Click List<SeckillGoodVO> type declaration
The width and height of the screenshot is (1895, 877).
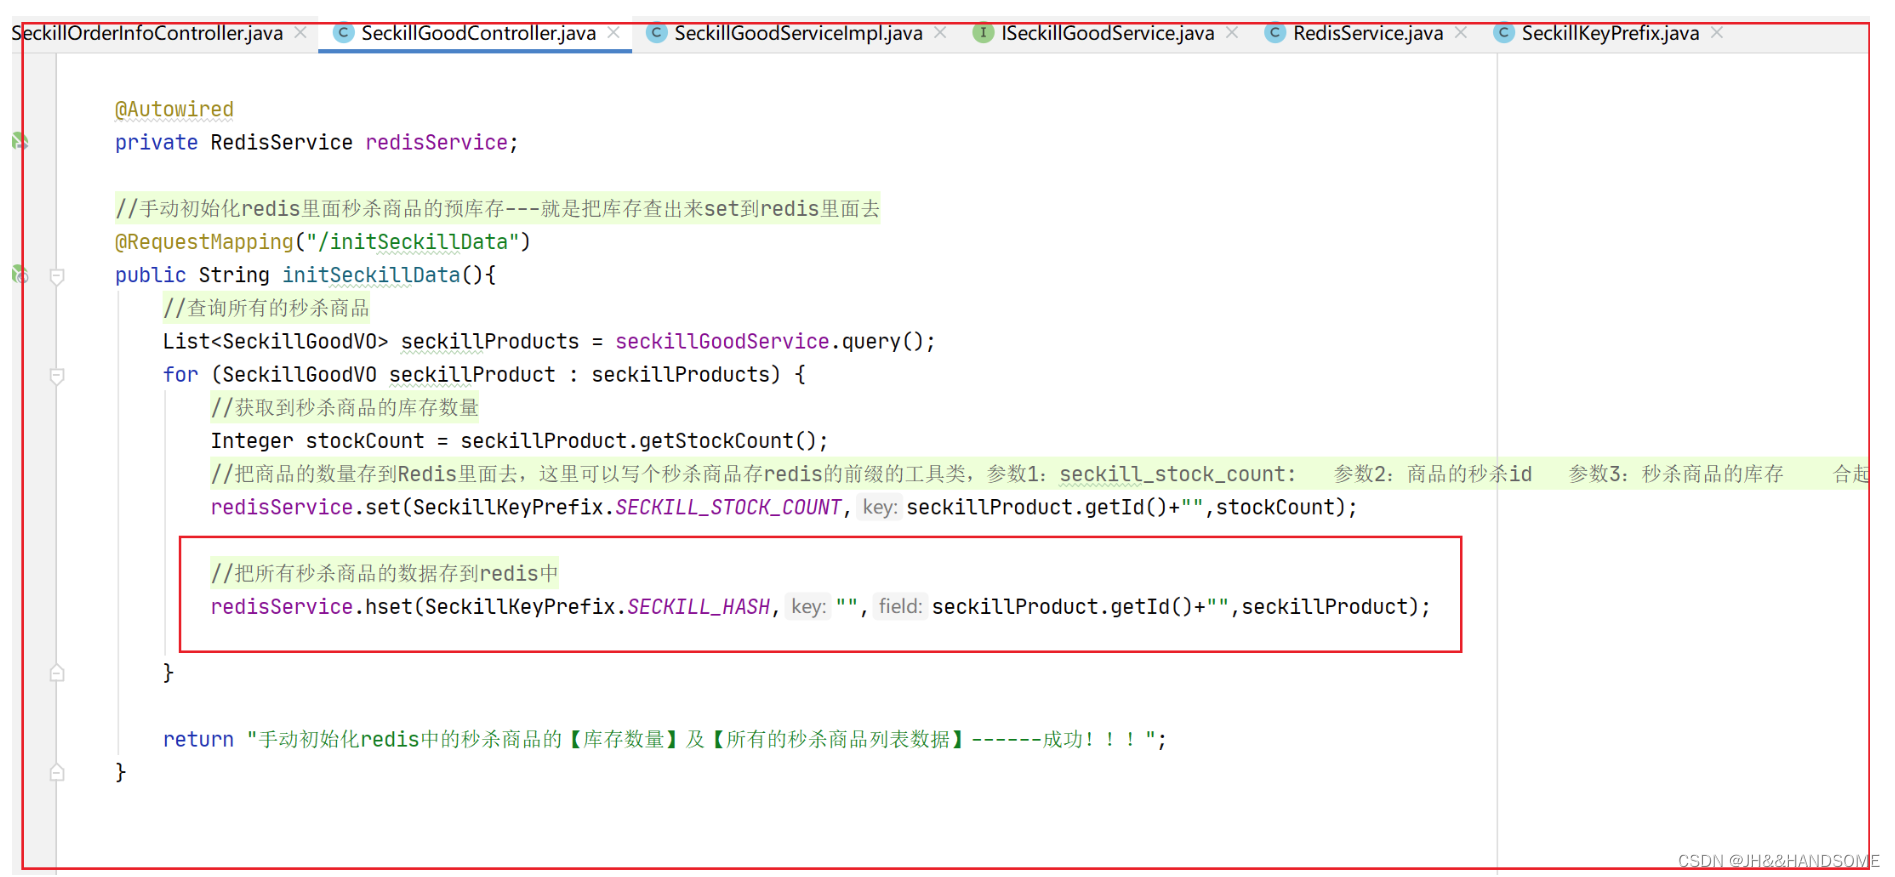275,342
